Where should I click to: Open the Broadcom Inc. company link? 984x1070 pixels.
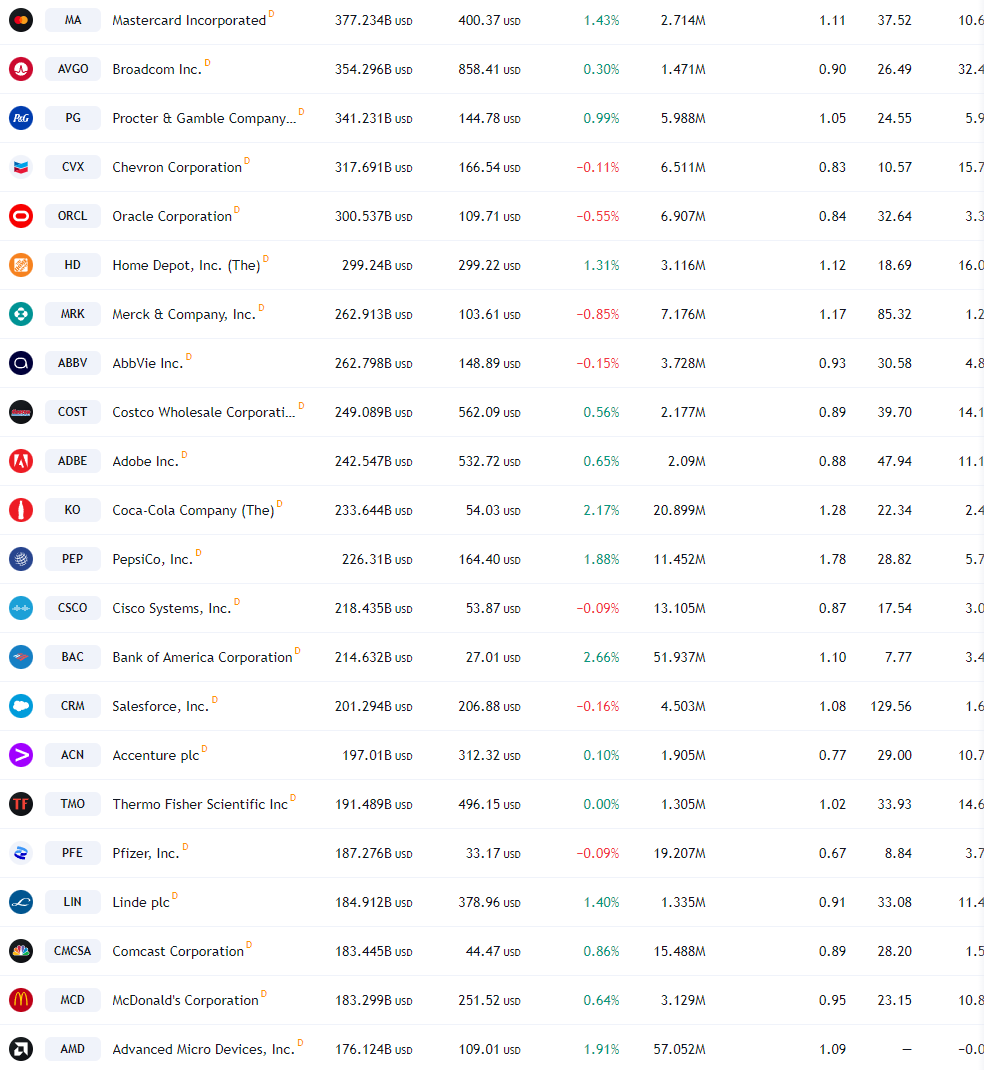click(x=157, y=70)
